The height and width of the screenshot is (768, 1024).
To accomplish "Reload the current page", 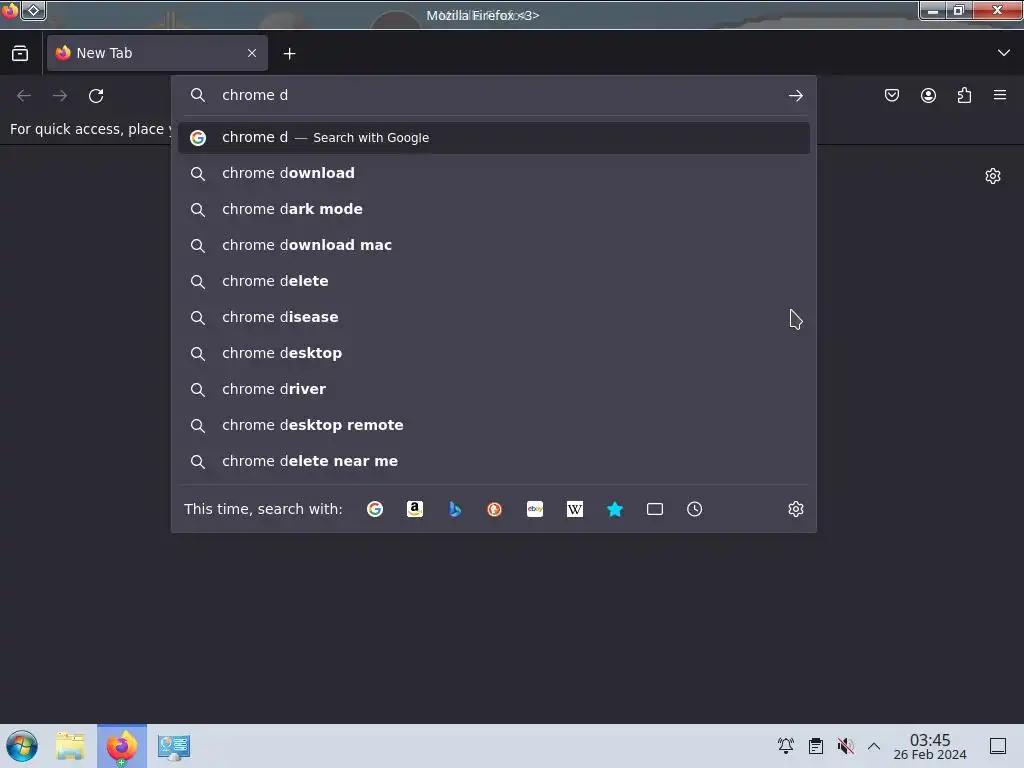I will [96, 96].
